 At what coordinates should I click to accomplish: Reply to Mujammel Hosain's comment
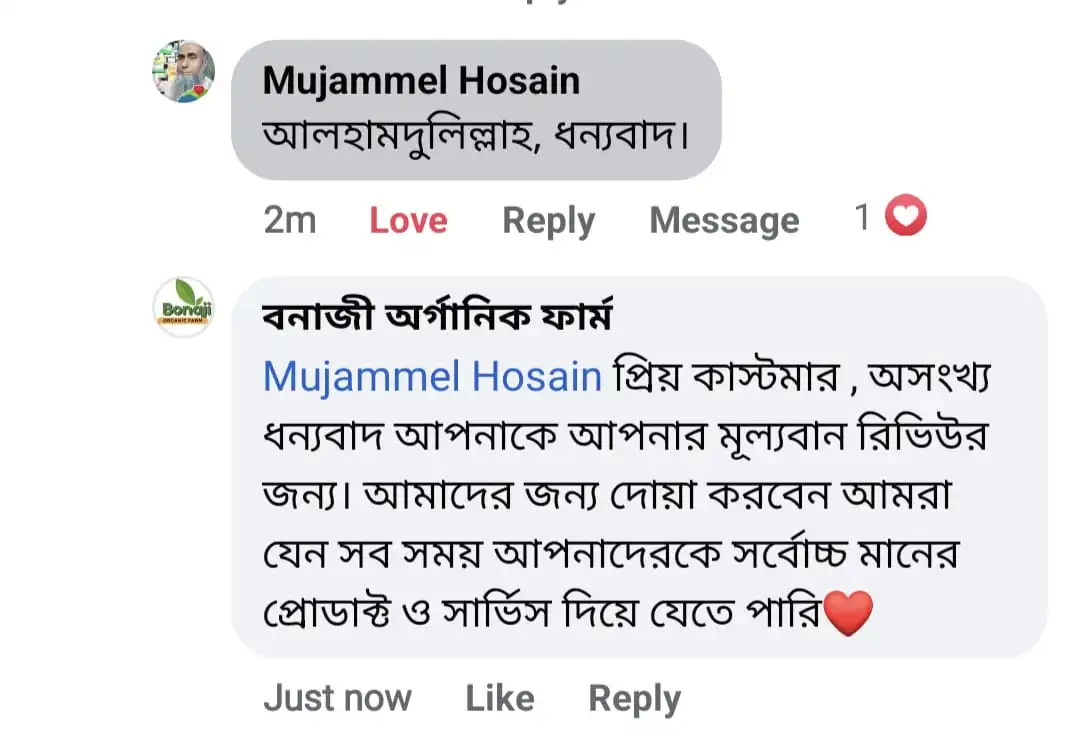click(x=548, y=220)
